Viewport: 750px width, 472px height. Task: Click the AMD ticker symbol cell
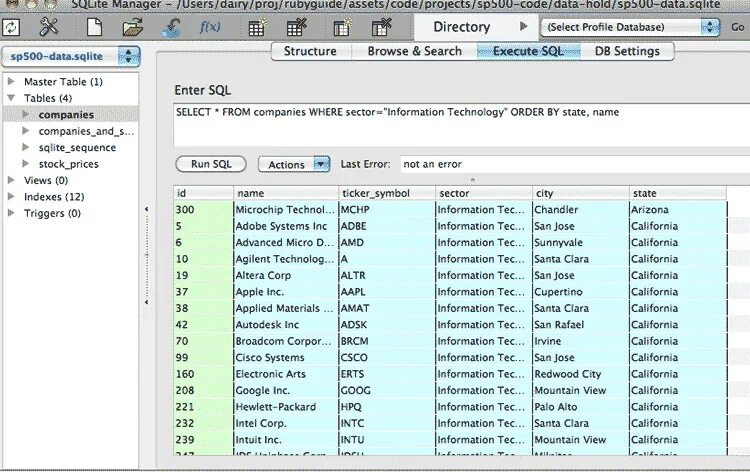click(x=387, y=242)
